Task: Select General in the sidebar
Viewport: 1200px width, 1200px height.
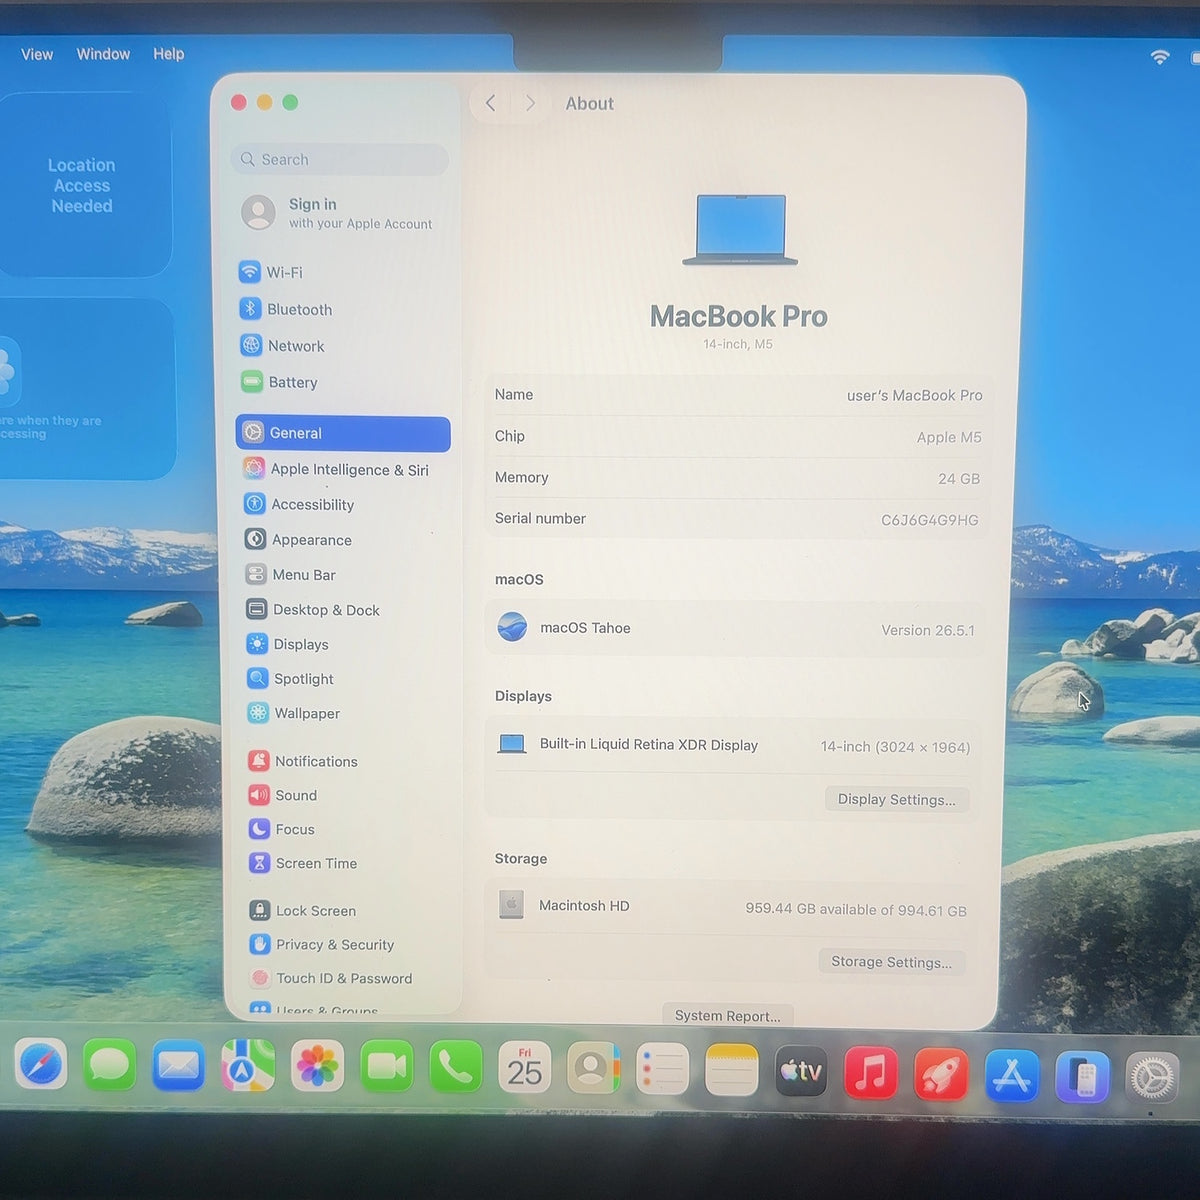Action: (x=343, y=433)
